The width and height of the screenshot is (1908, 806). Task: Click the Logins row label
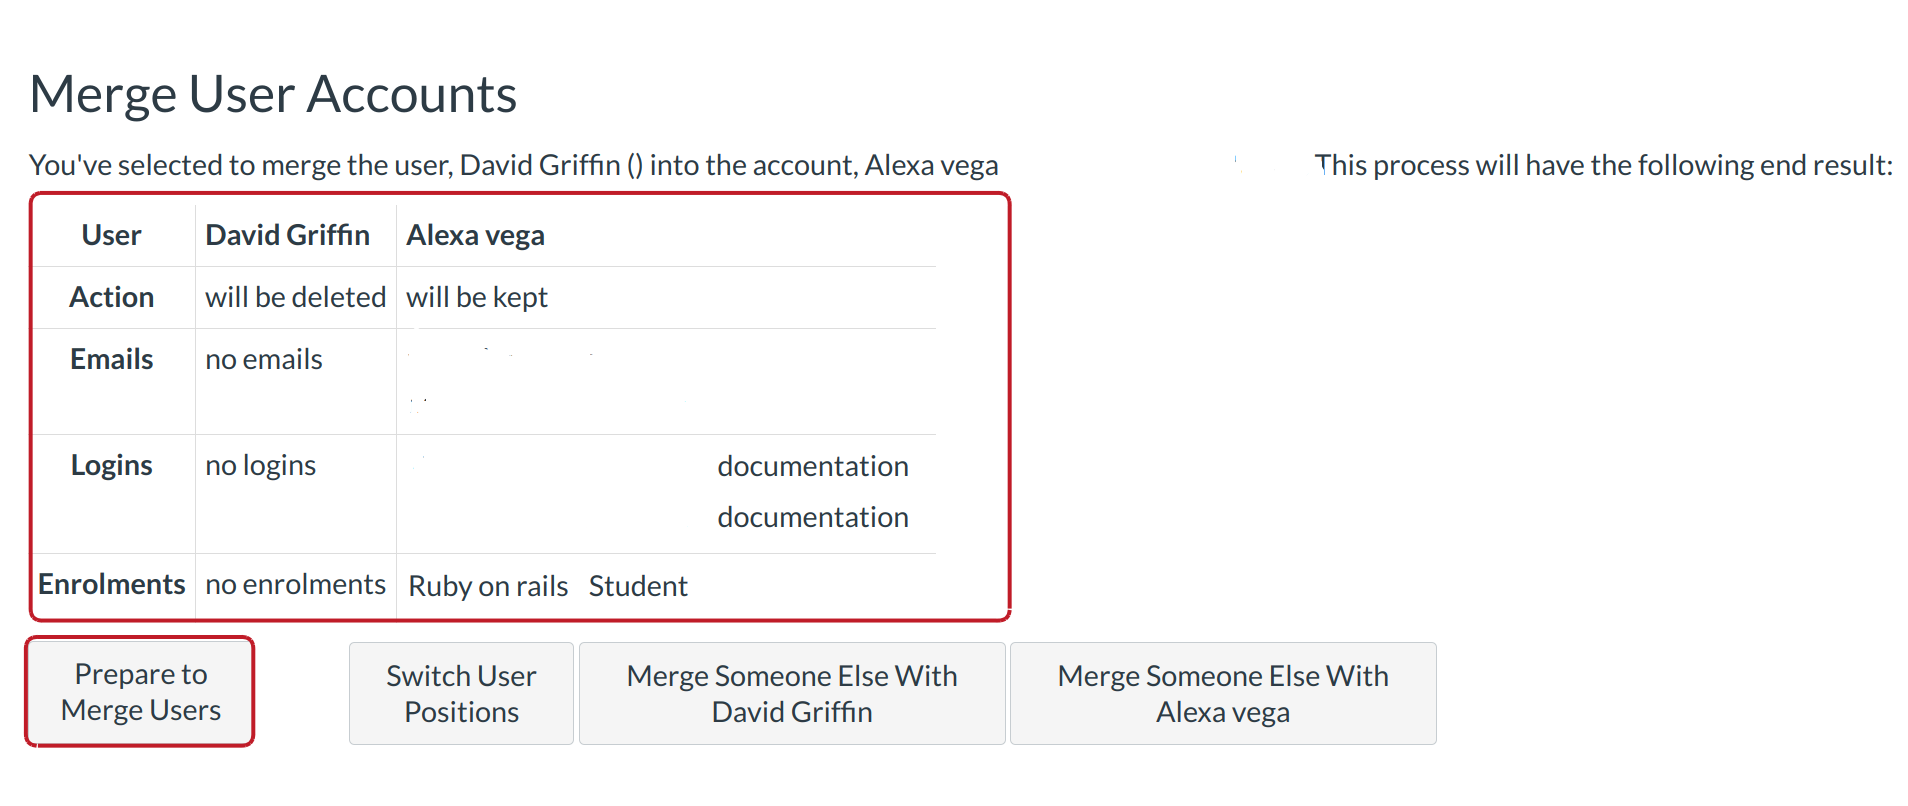tap(112, 465)
